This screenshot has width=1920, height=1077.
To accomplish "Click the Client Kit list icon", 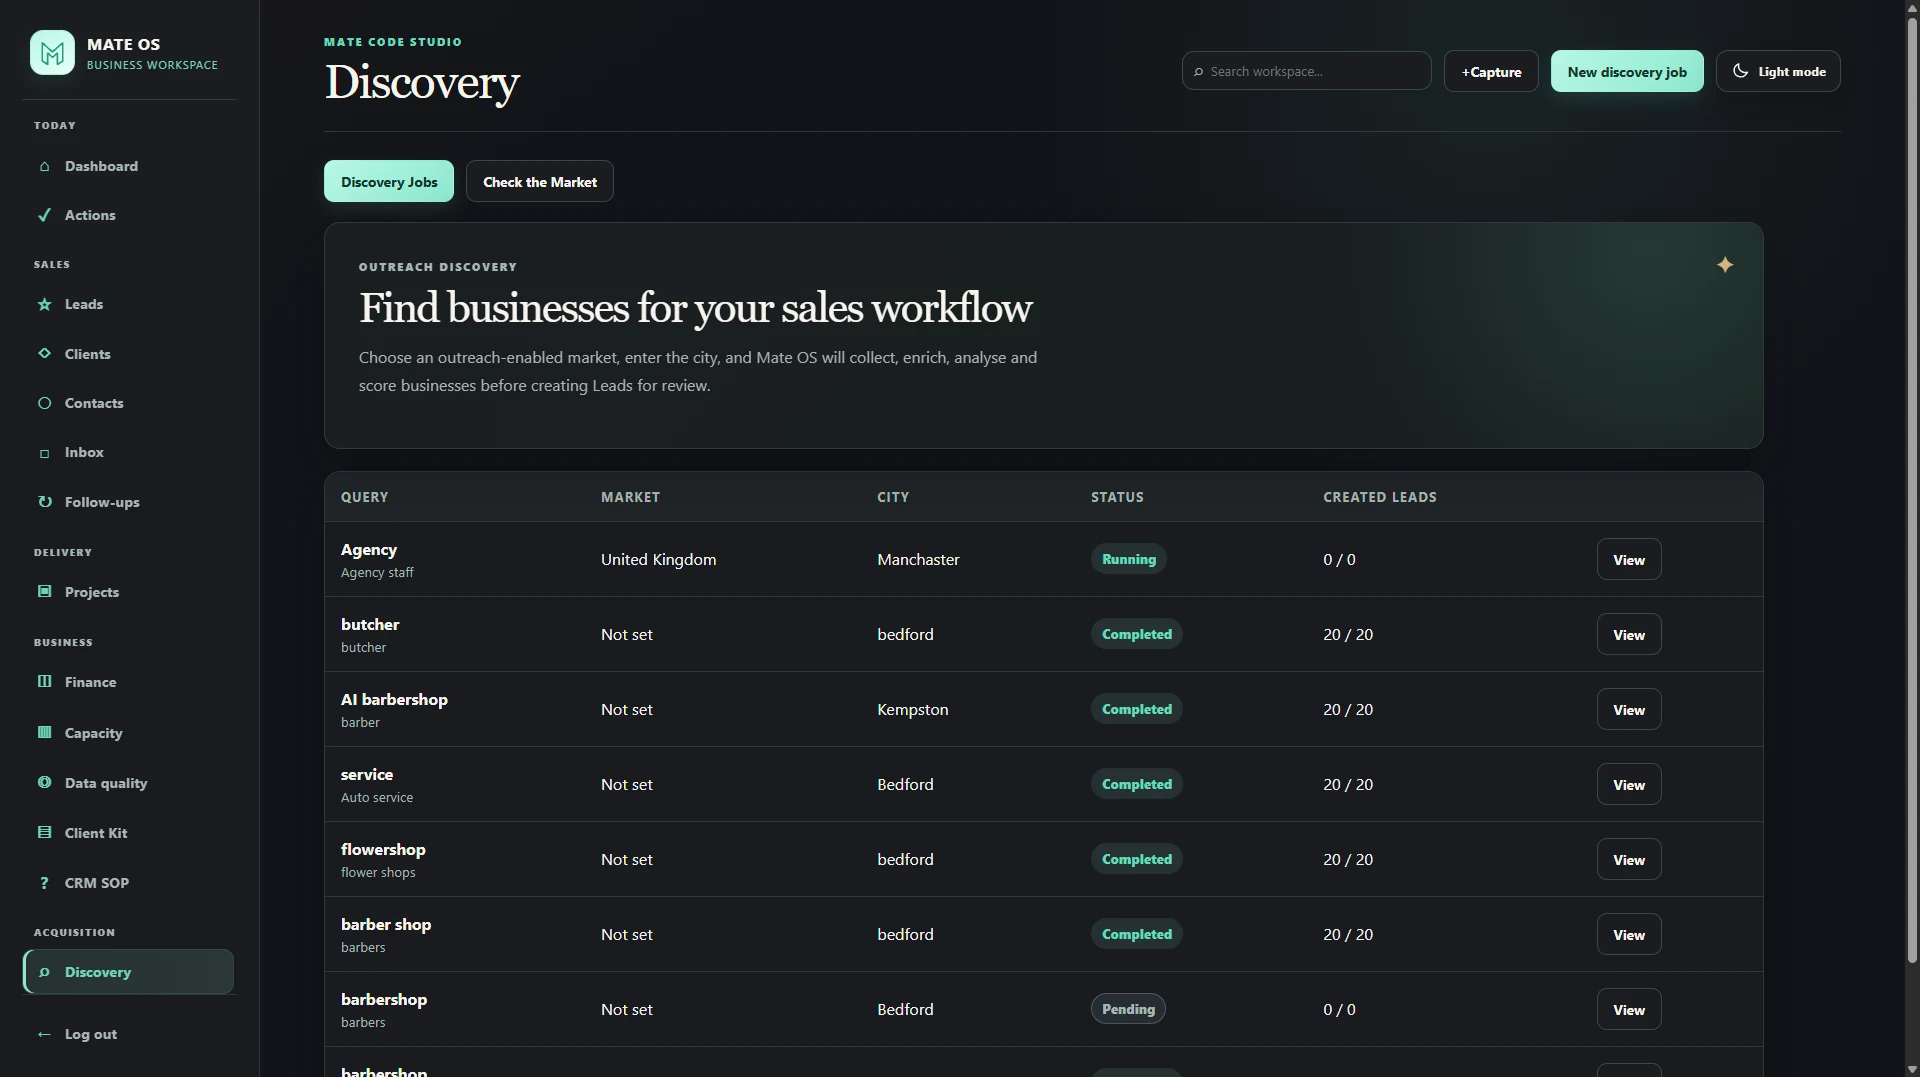I will tap(44, 832).
